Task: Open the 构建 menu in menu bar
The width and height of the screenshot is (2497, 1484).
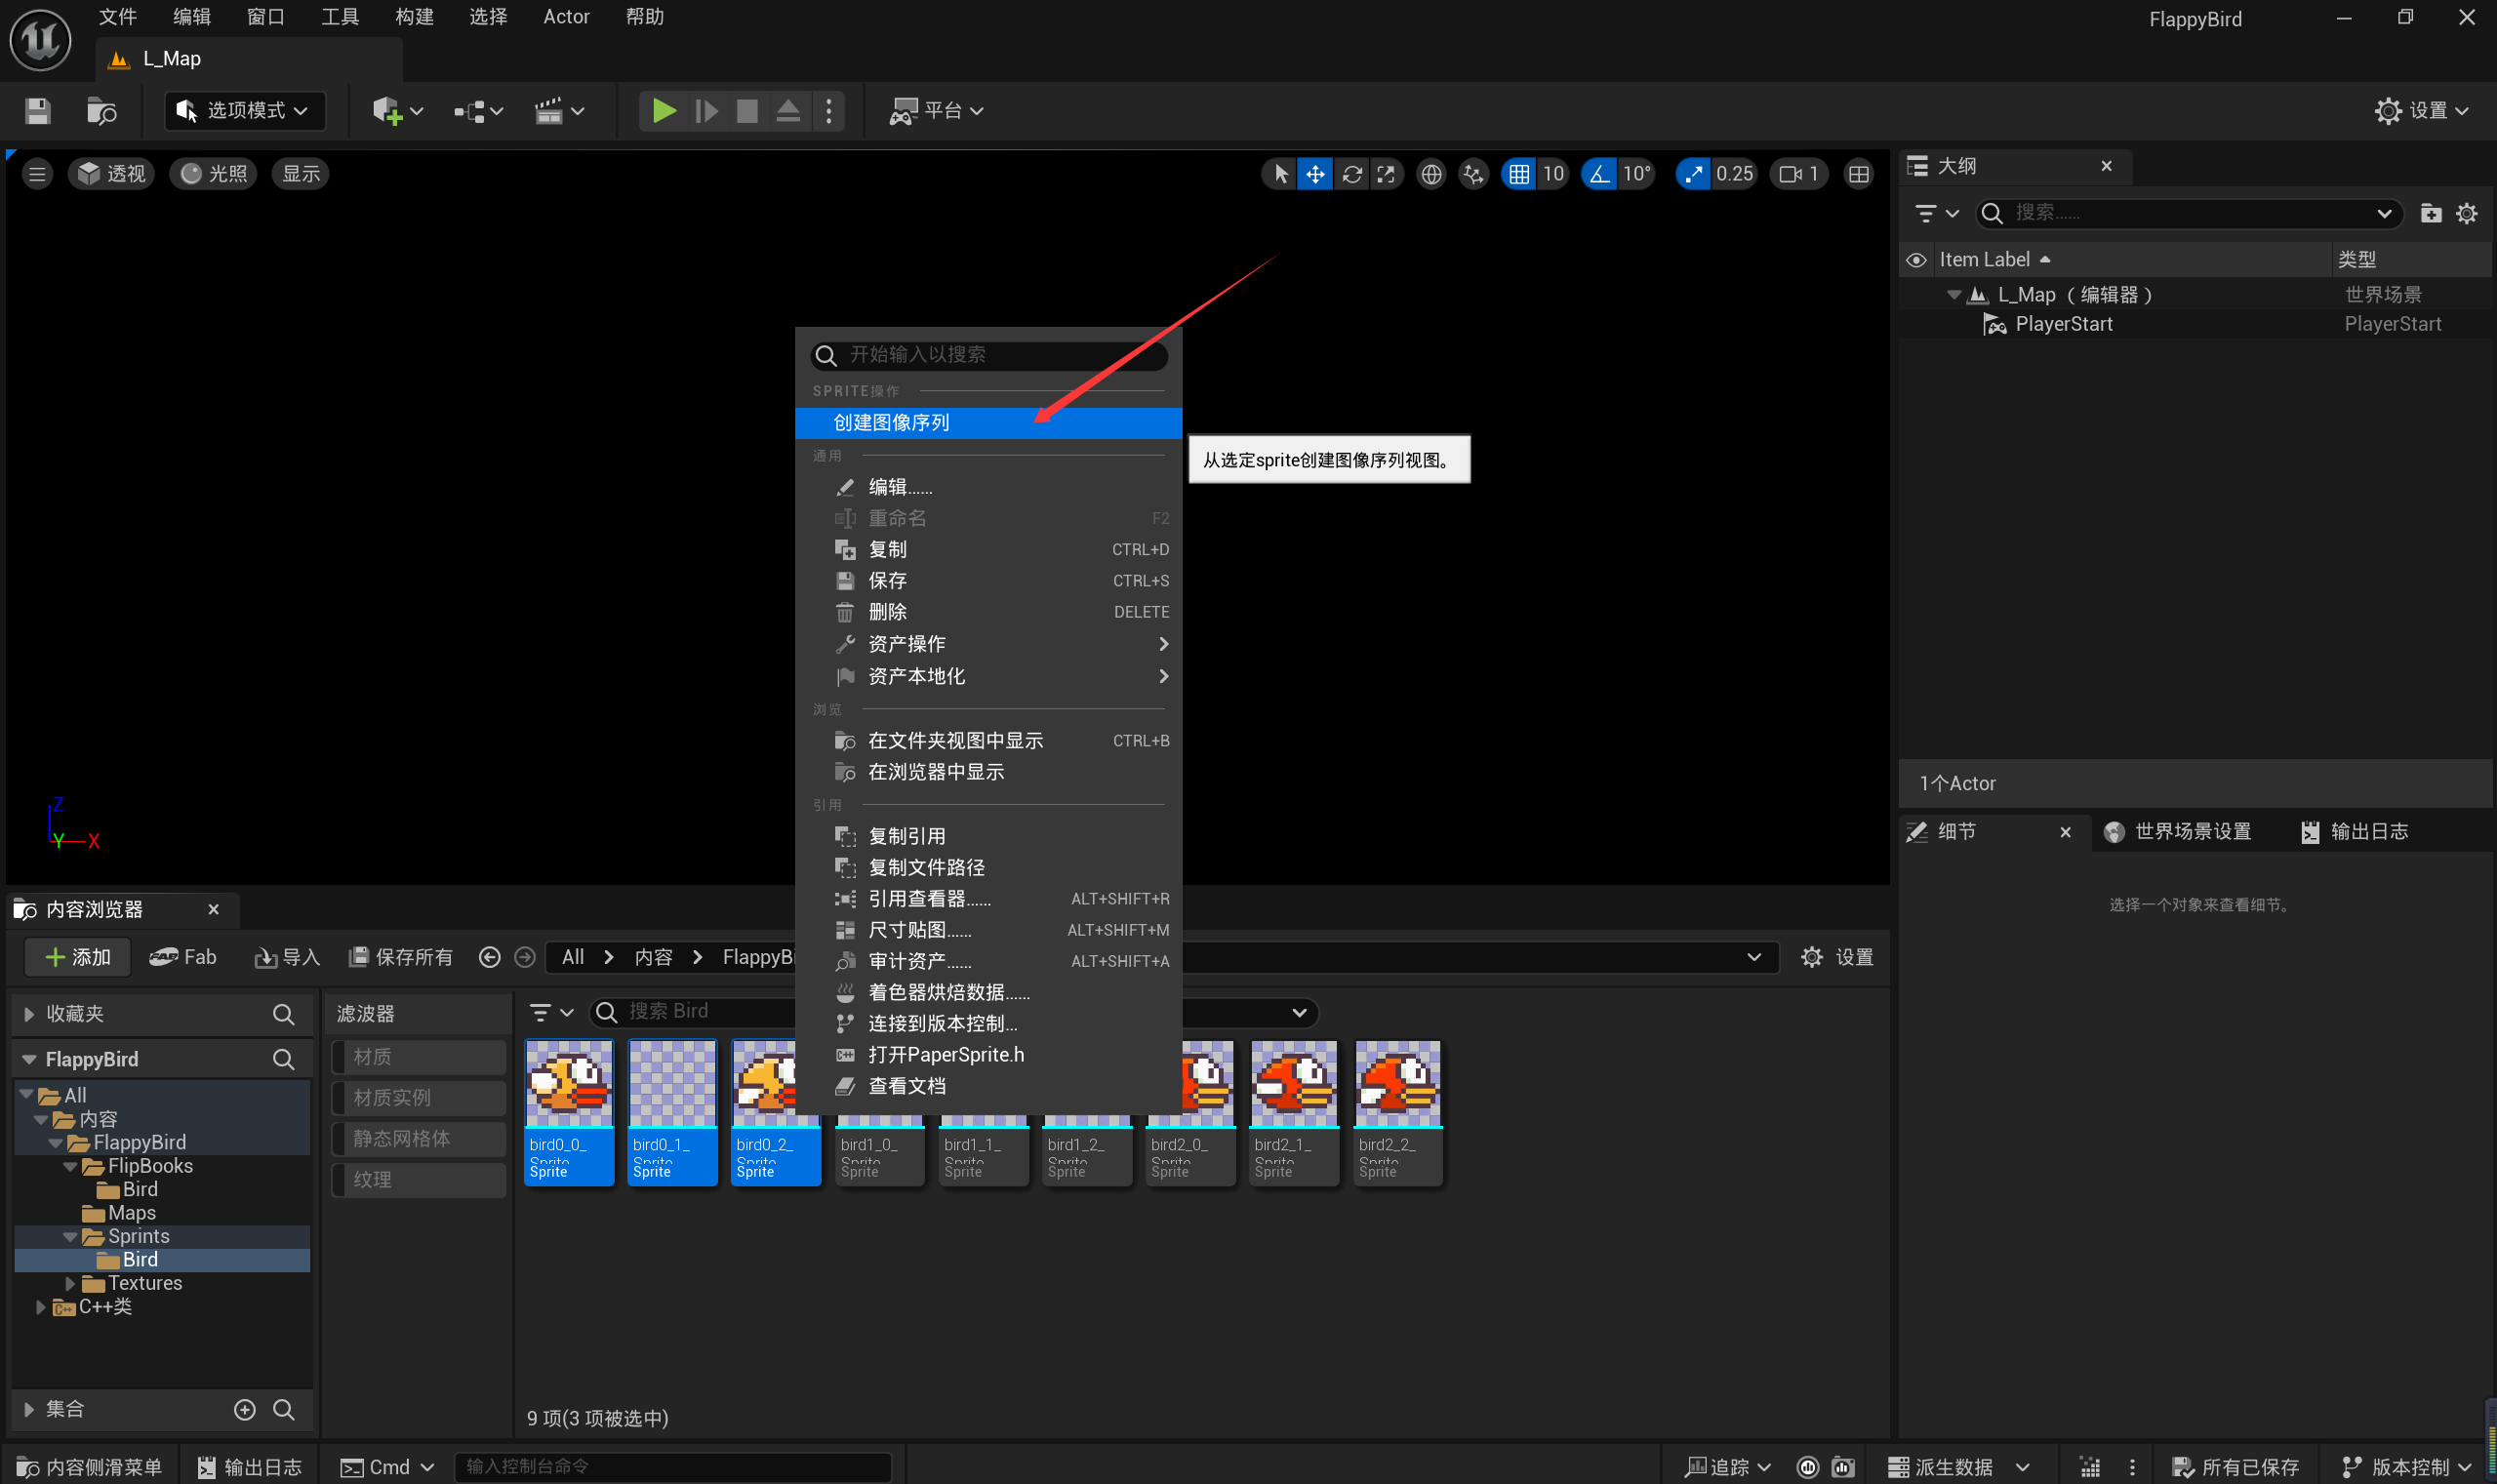Action: (x=414, y=17)
